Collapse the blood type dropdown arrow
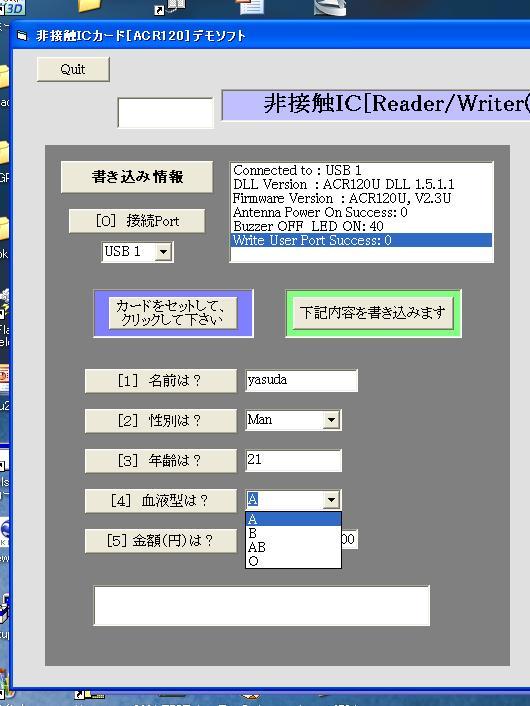This screenshot has height=706, width=530. [331, 500]
